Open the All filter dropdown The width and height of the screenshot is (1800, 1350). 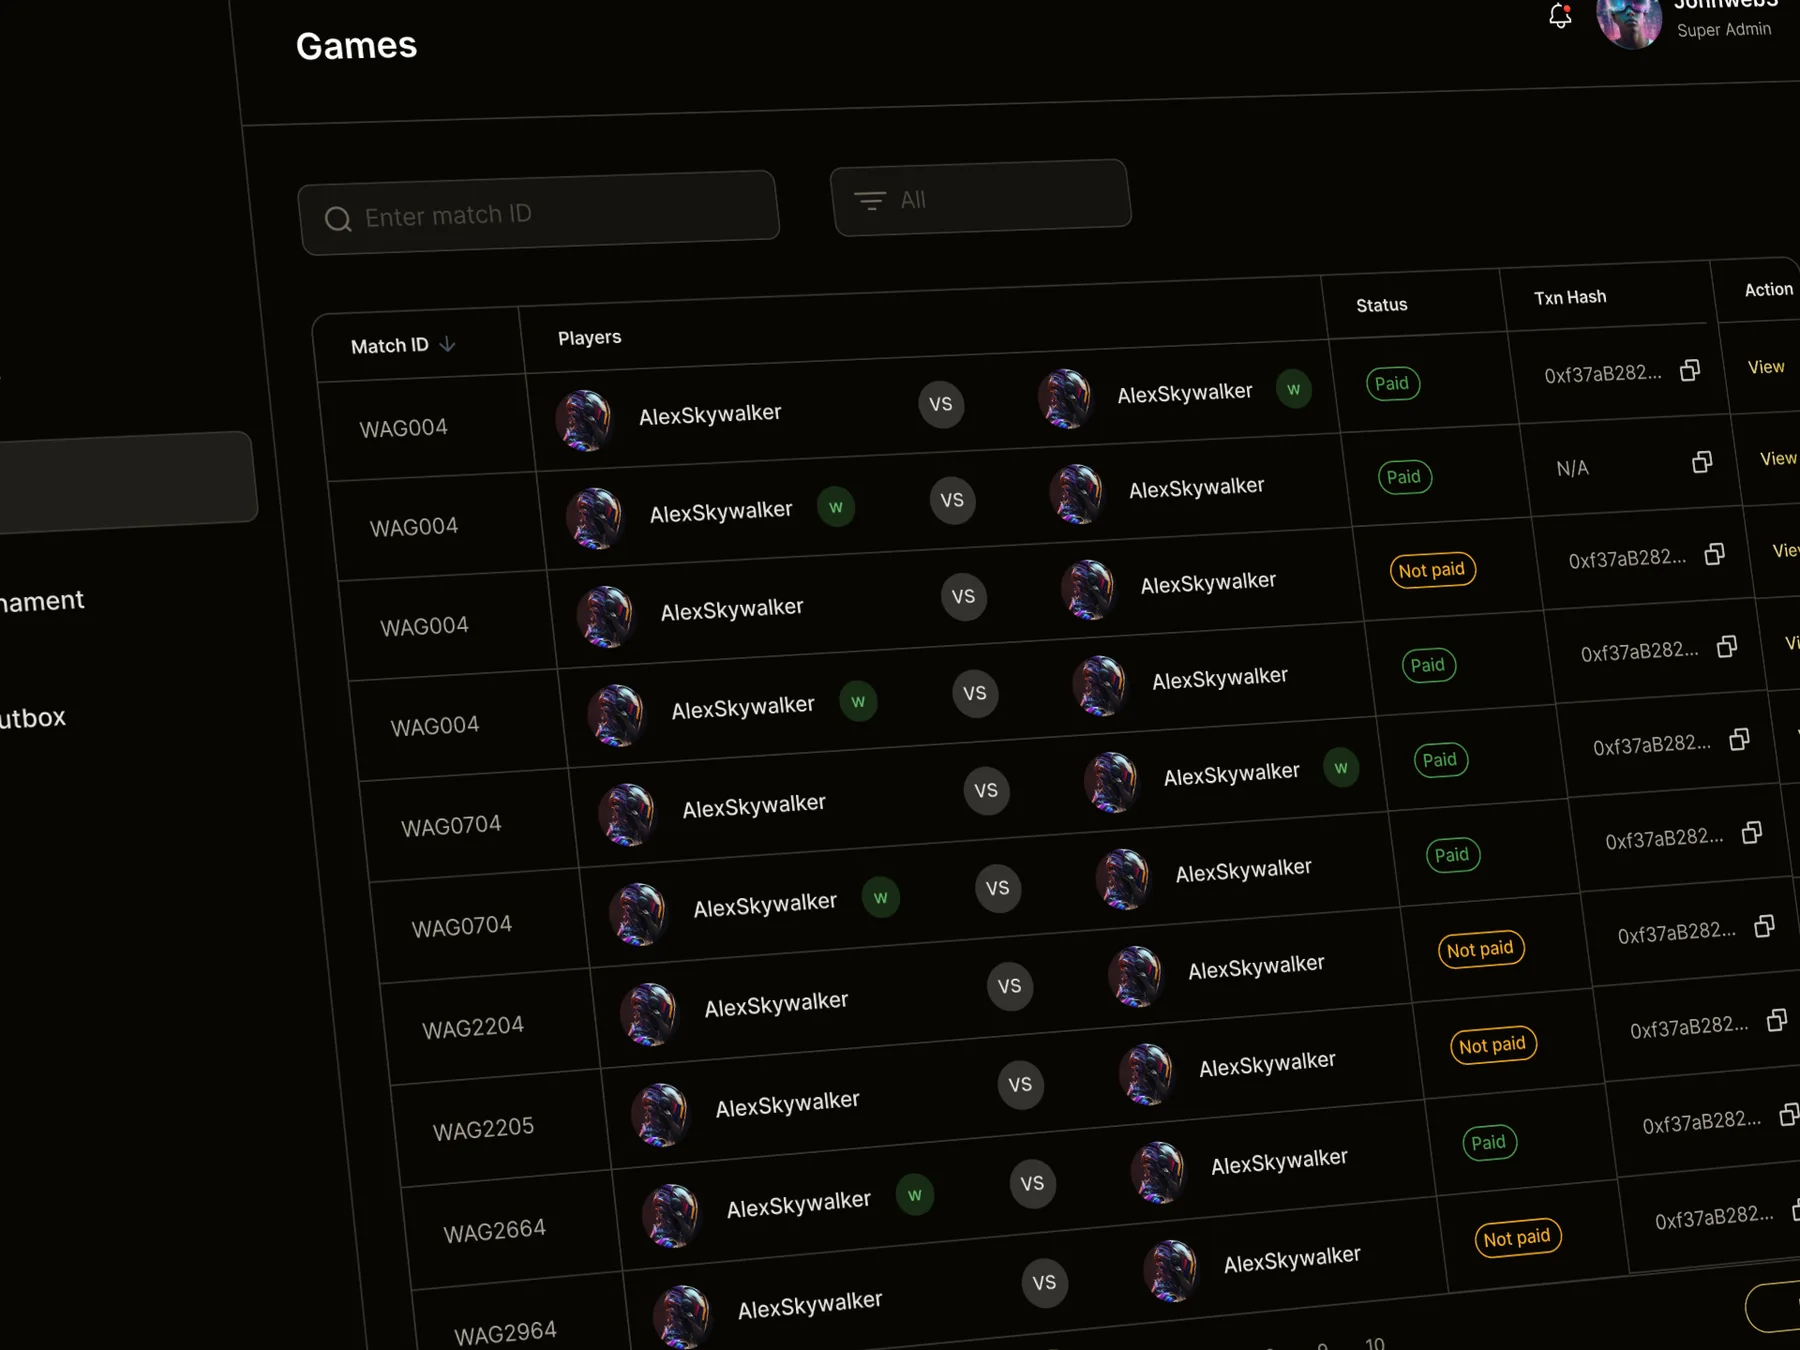[x=980, y=198]
